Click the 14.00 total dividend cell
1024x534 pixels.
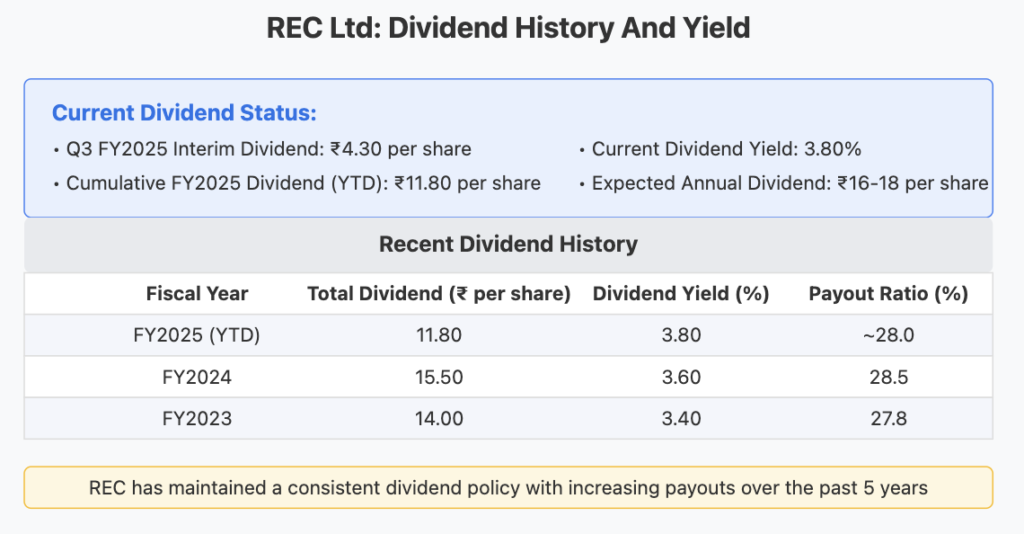(x=439, y=418)
